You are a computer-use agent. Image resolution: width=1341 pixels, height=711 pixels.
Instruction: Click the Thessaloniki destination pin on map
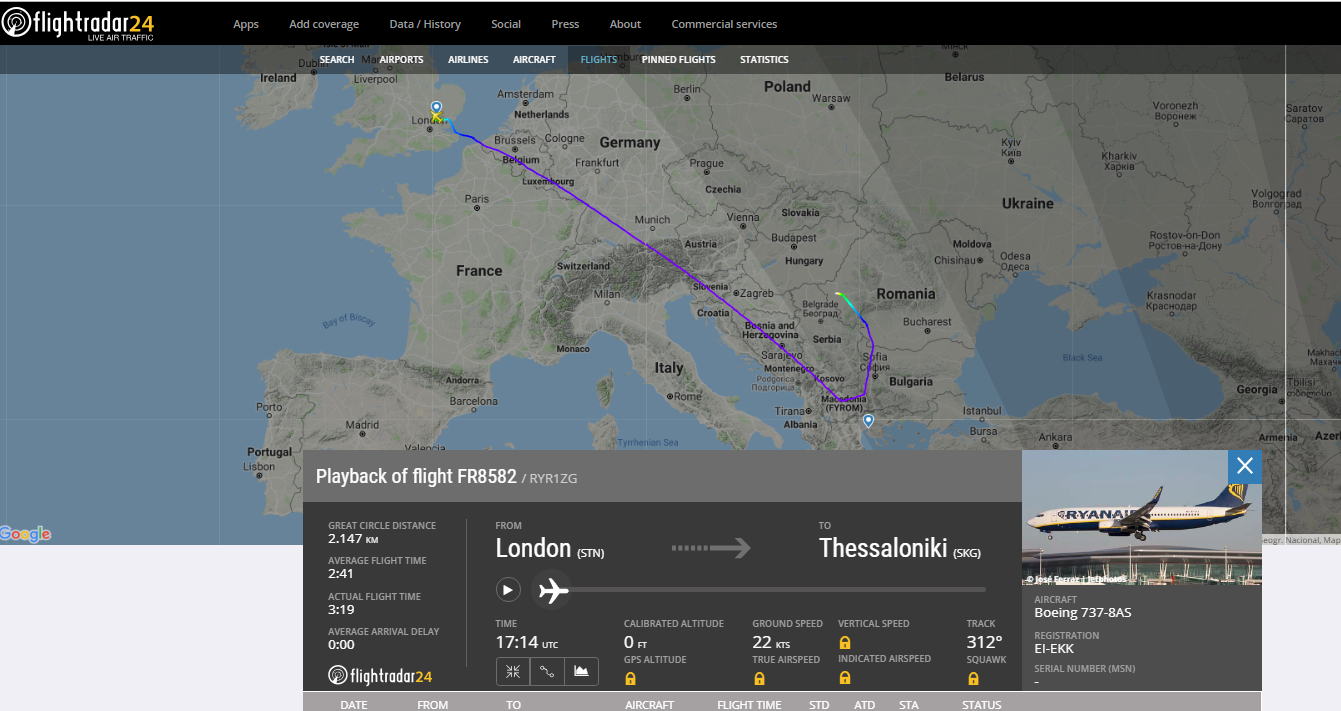point(869,421)
